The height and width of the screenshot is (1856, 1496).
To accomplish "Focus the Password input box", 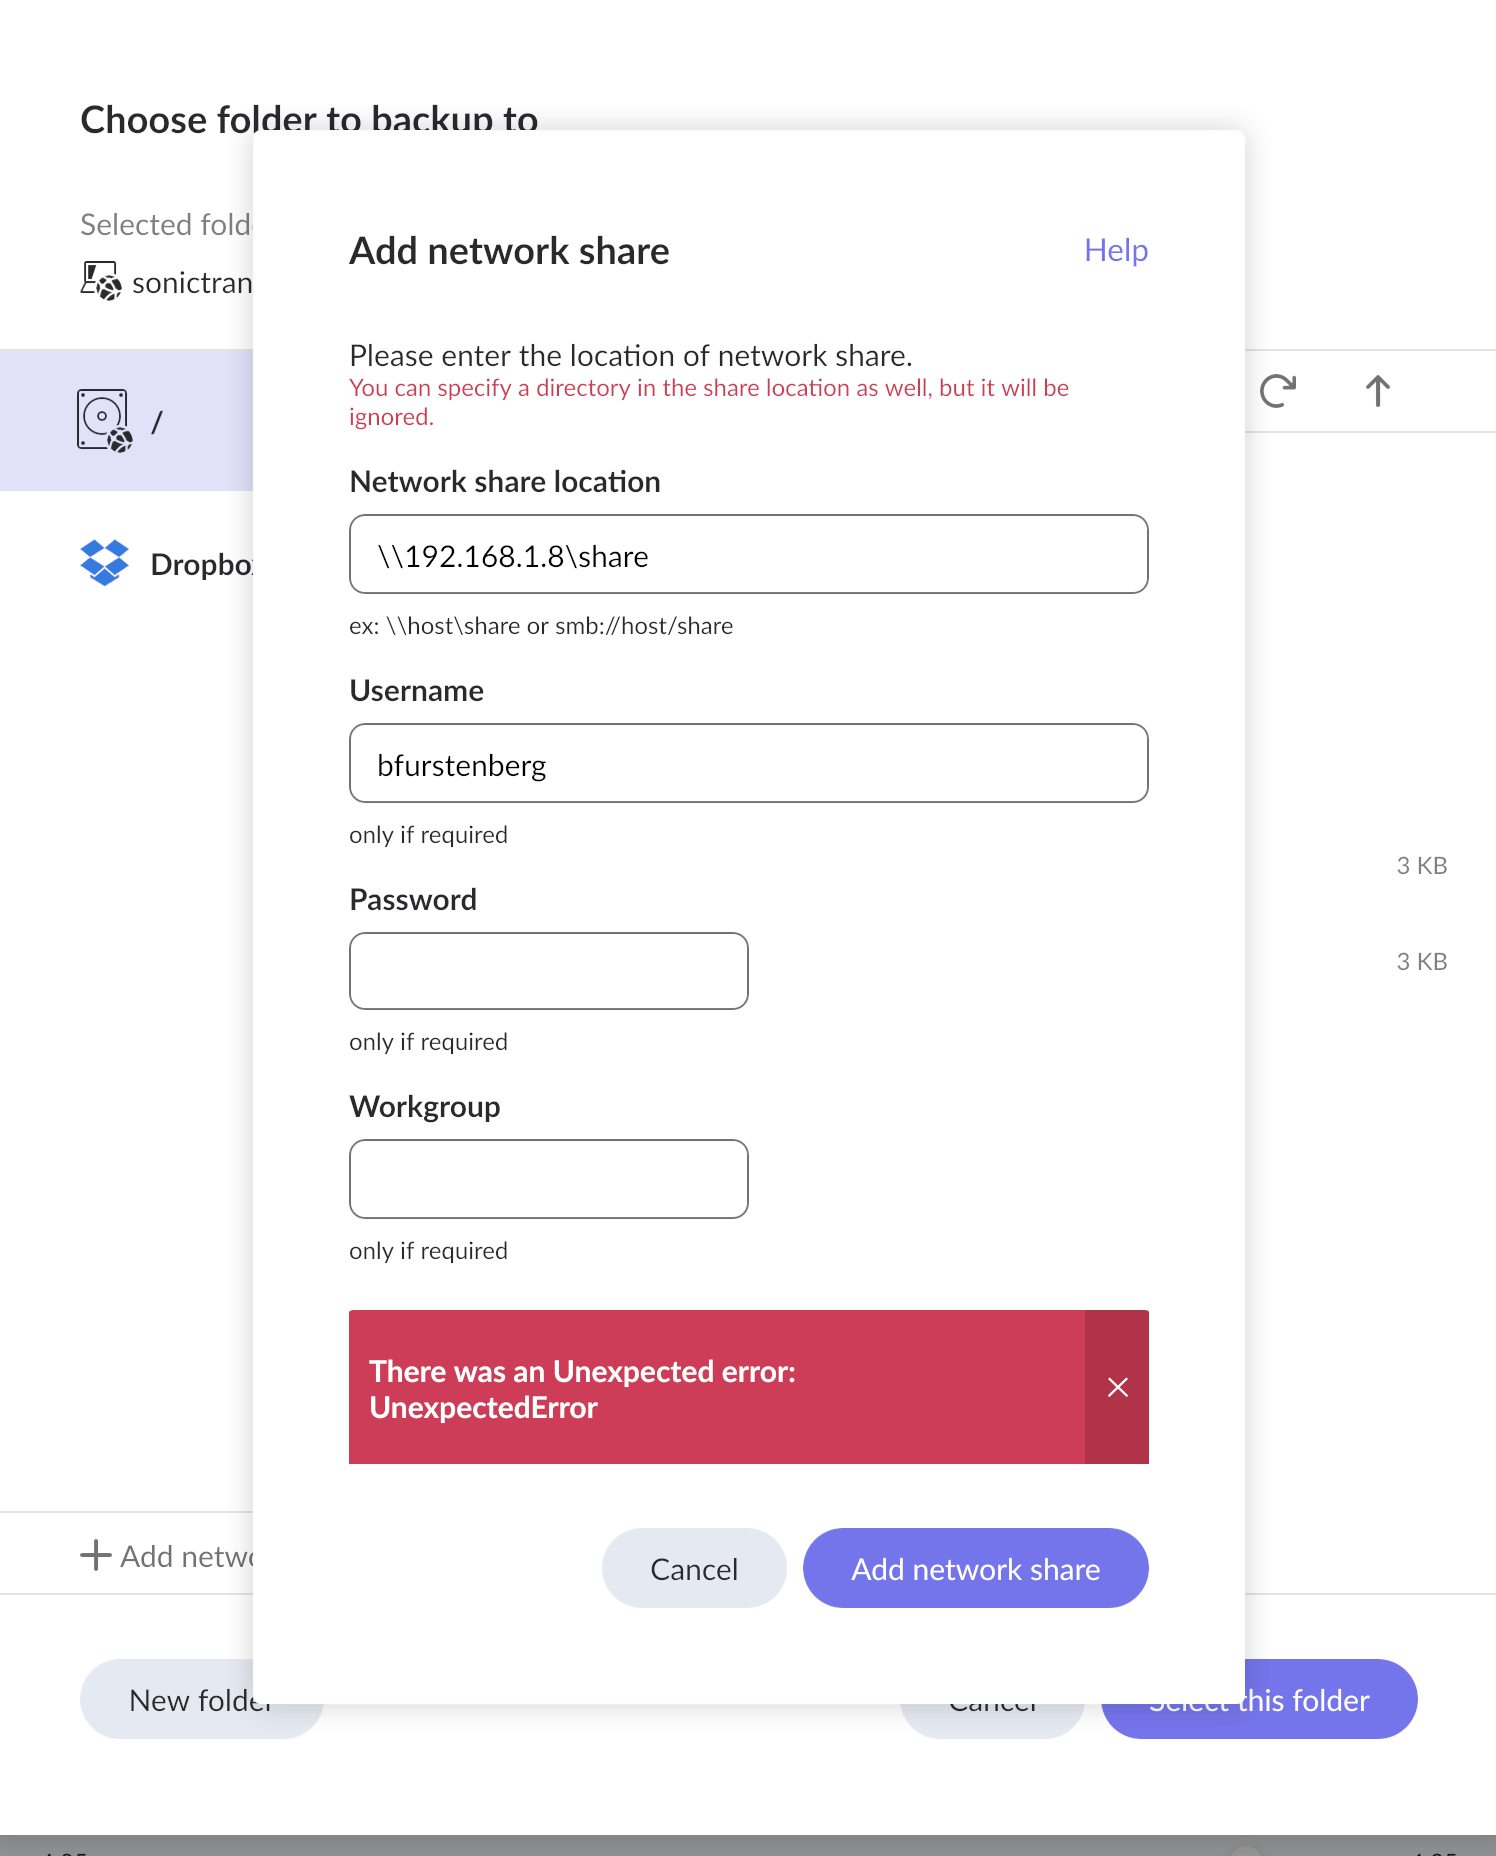I will 549,971.
